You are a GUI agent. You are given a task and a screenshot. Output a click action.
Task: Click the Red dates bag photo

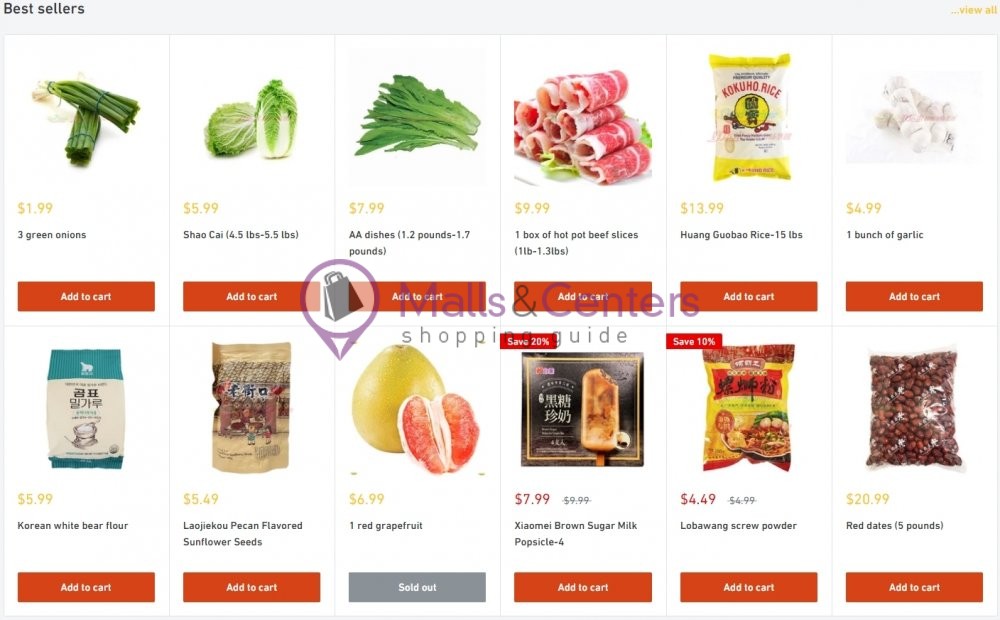[x=913, y=408]
